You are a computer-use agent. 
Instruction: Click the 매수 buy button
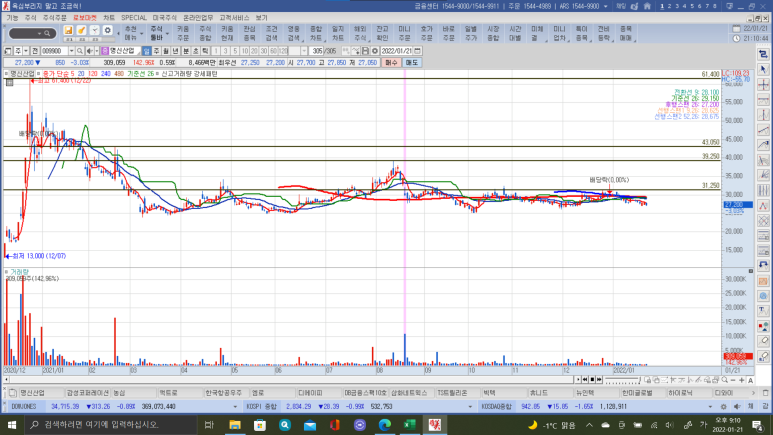pyautogui.click(x=391, y=63)
